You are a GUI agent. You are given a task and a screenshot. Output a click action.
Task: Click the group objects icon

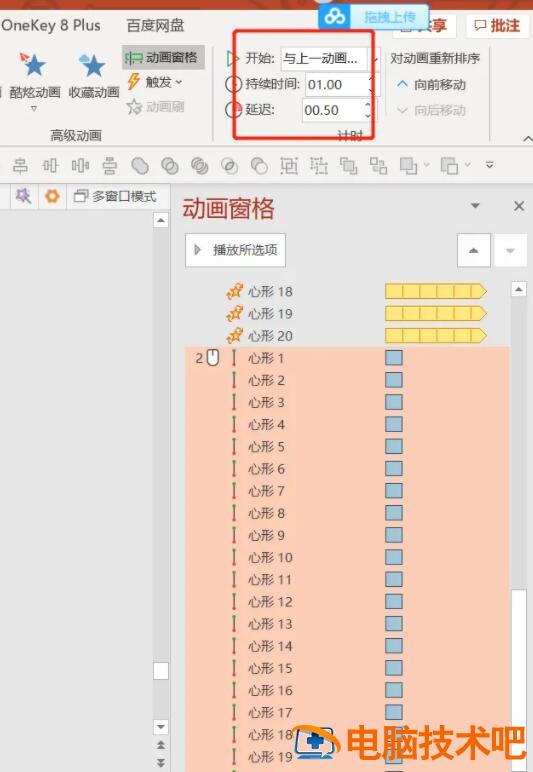(x=289, y=165)
